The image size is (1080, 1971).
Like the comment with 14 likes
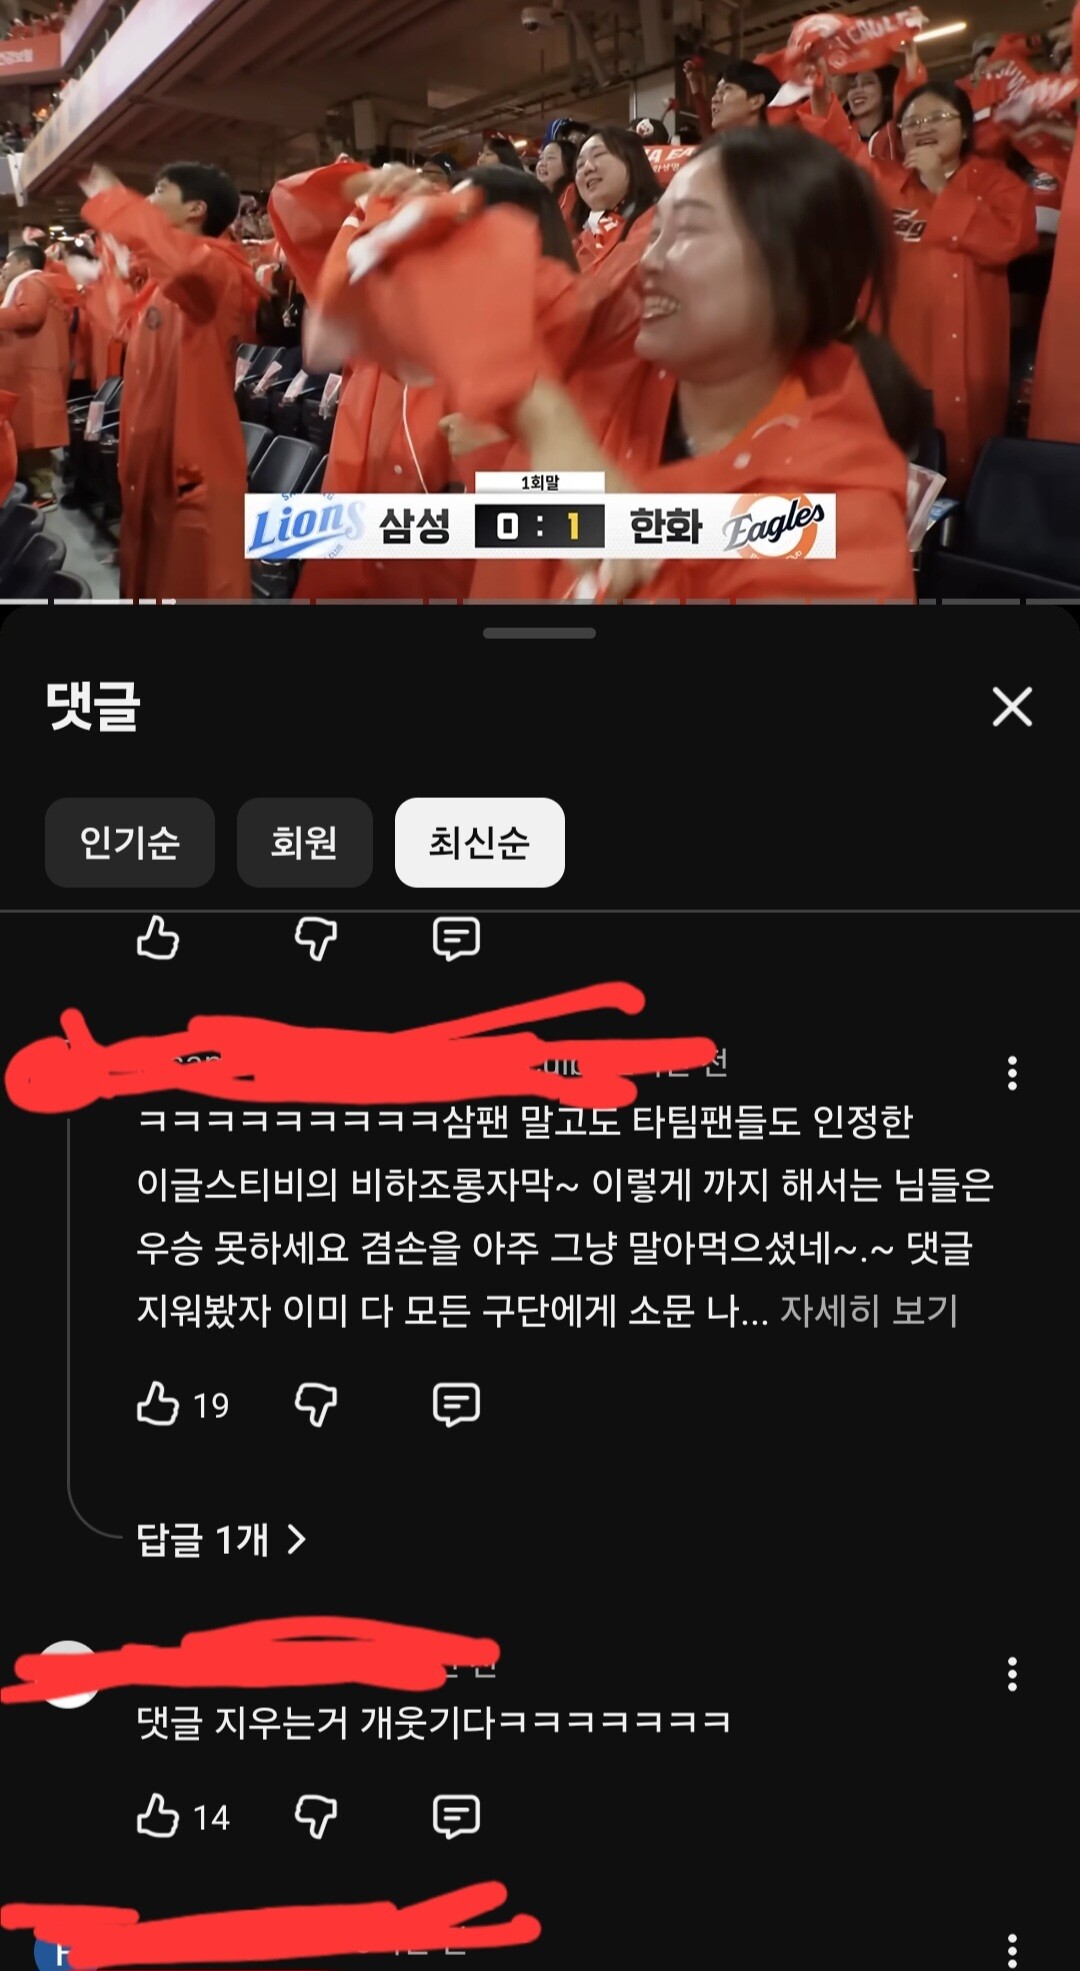pyautogui.click(x=158, y=1815)
